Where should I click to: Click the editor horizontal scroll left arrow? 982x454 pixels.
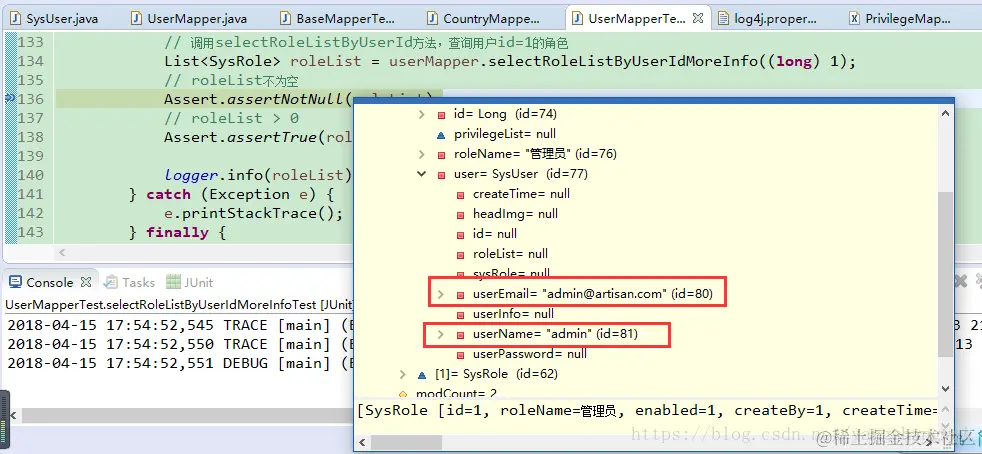pyautogui.click(x=62, y=252)
